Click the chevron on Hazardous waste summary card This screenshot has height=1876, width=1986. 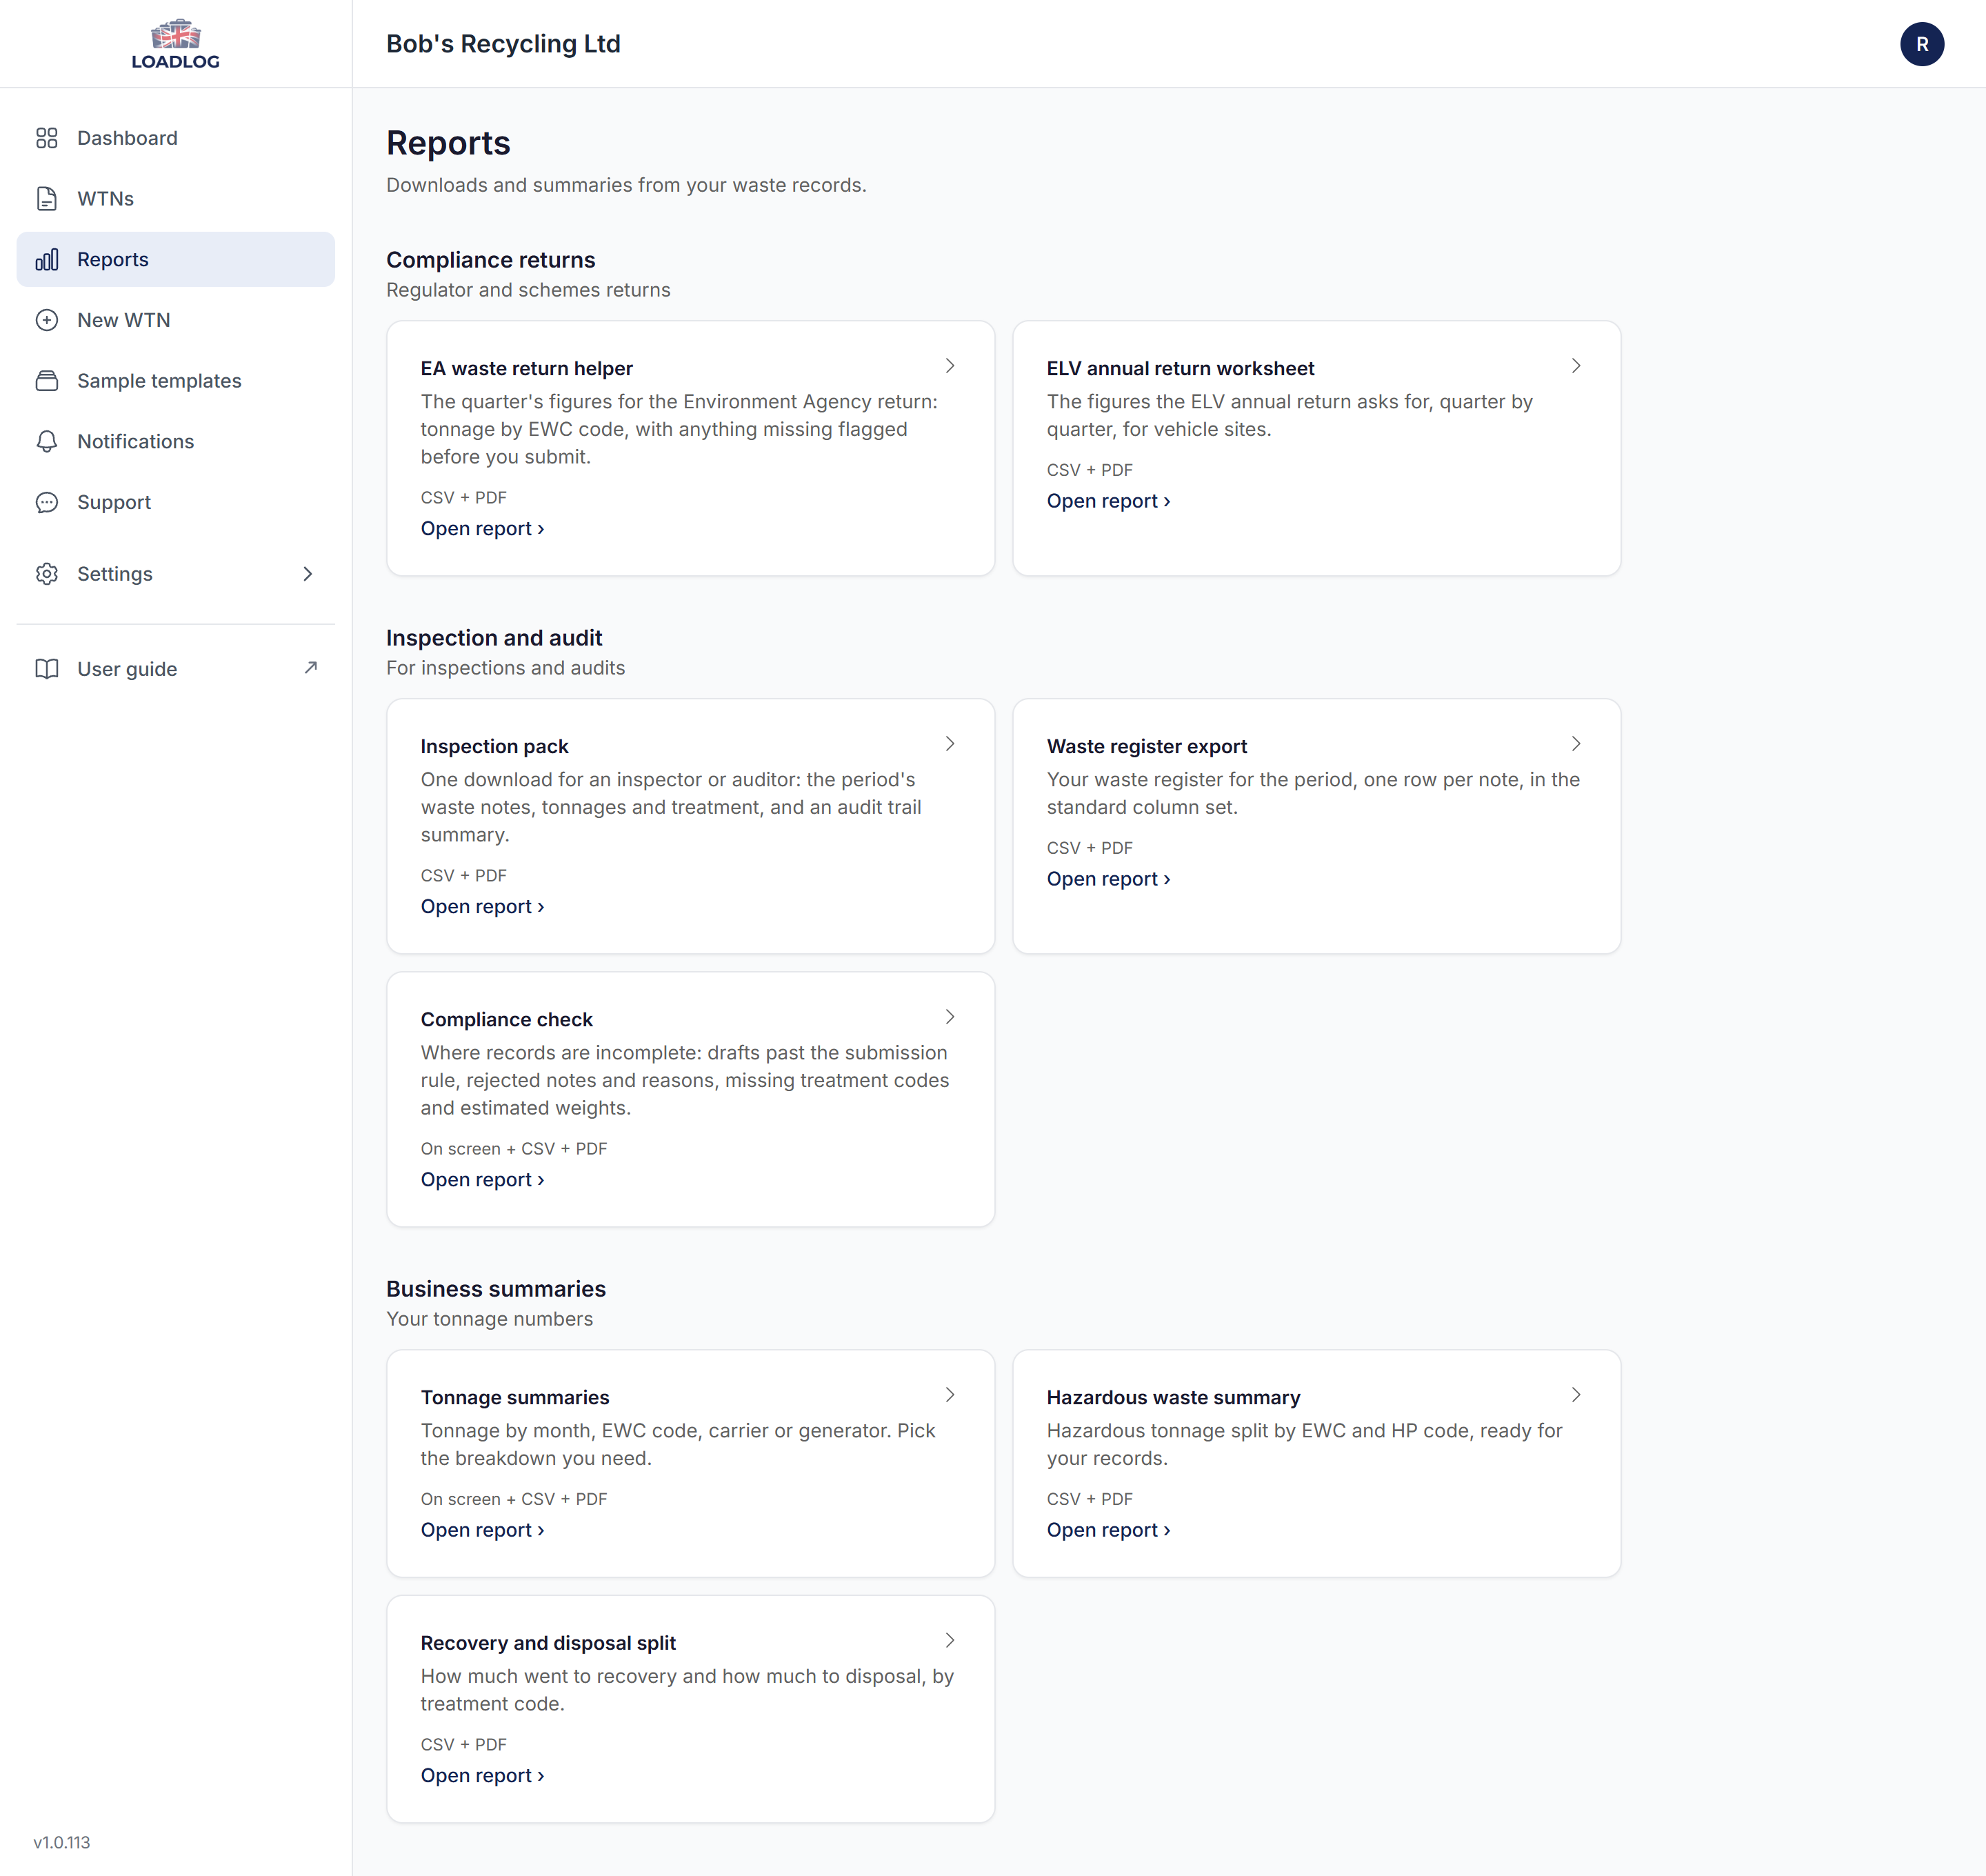[x=1576, y=1395]
